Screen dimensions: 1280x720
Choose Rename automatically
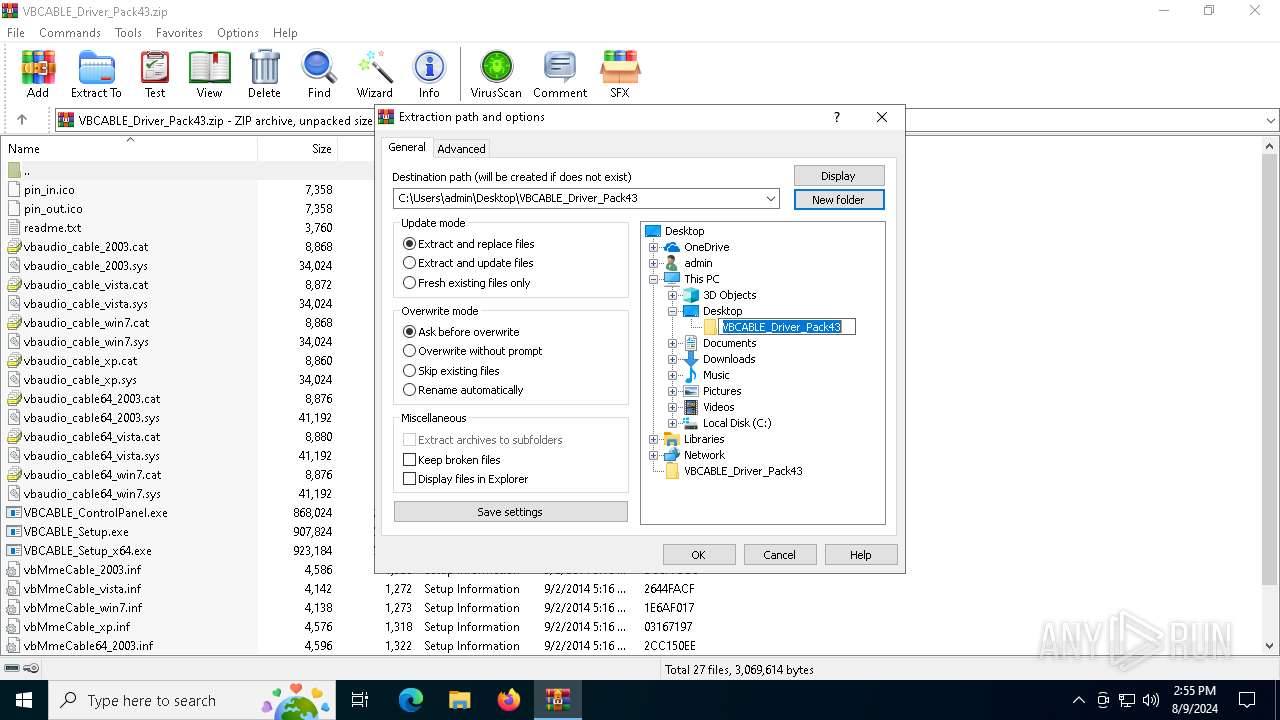(463, 390)
